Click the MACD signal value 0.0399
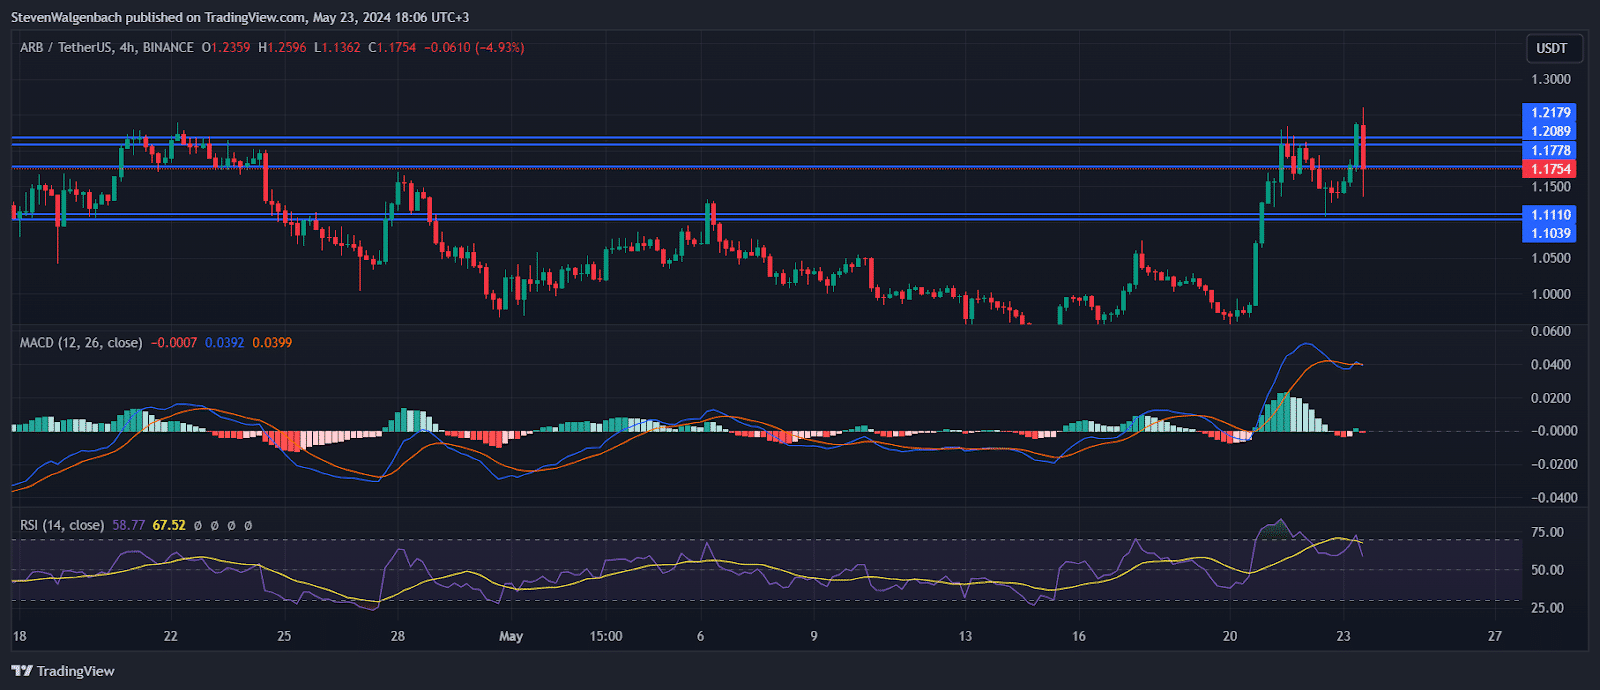This screenshot has height=690, width=1600. point(272,342)
